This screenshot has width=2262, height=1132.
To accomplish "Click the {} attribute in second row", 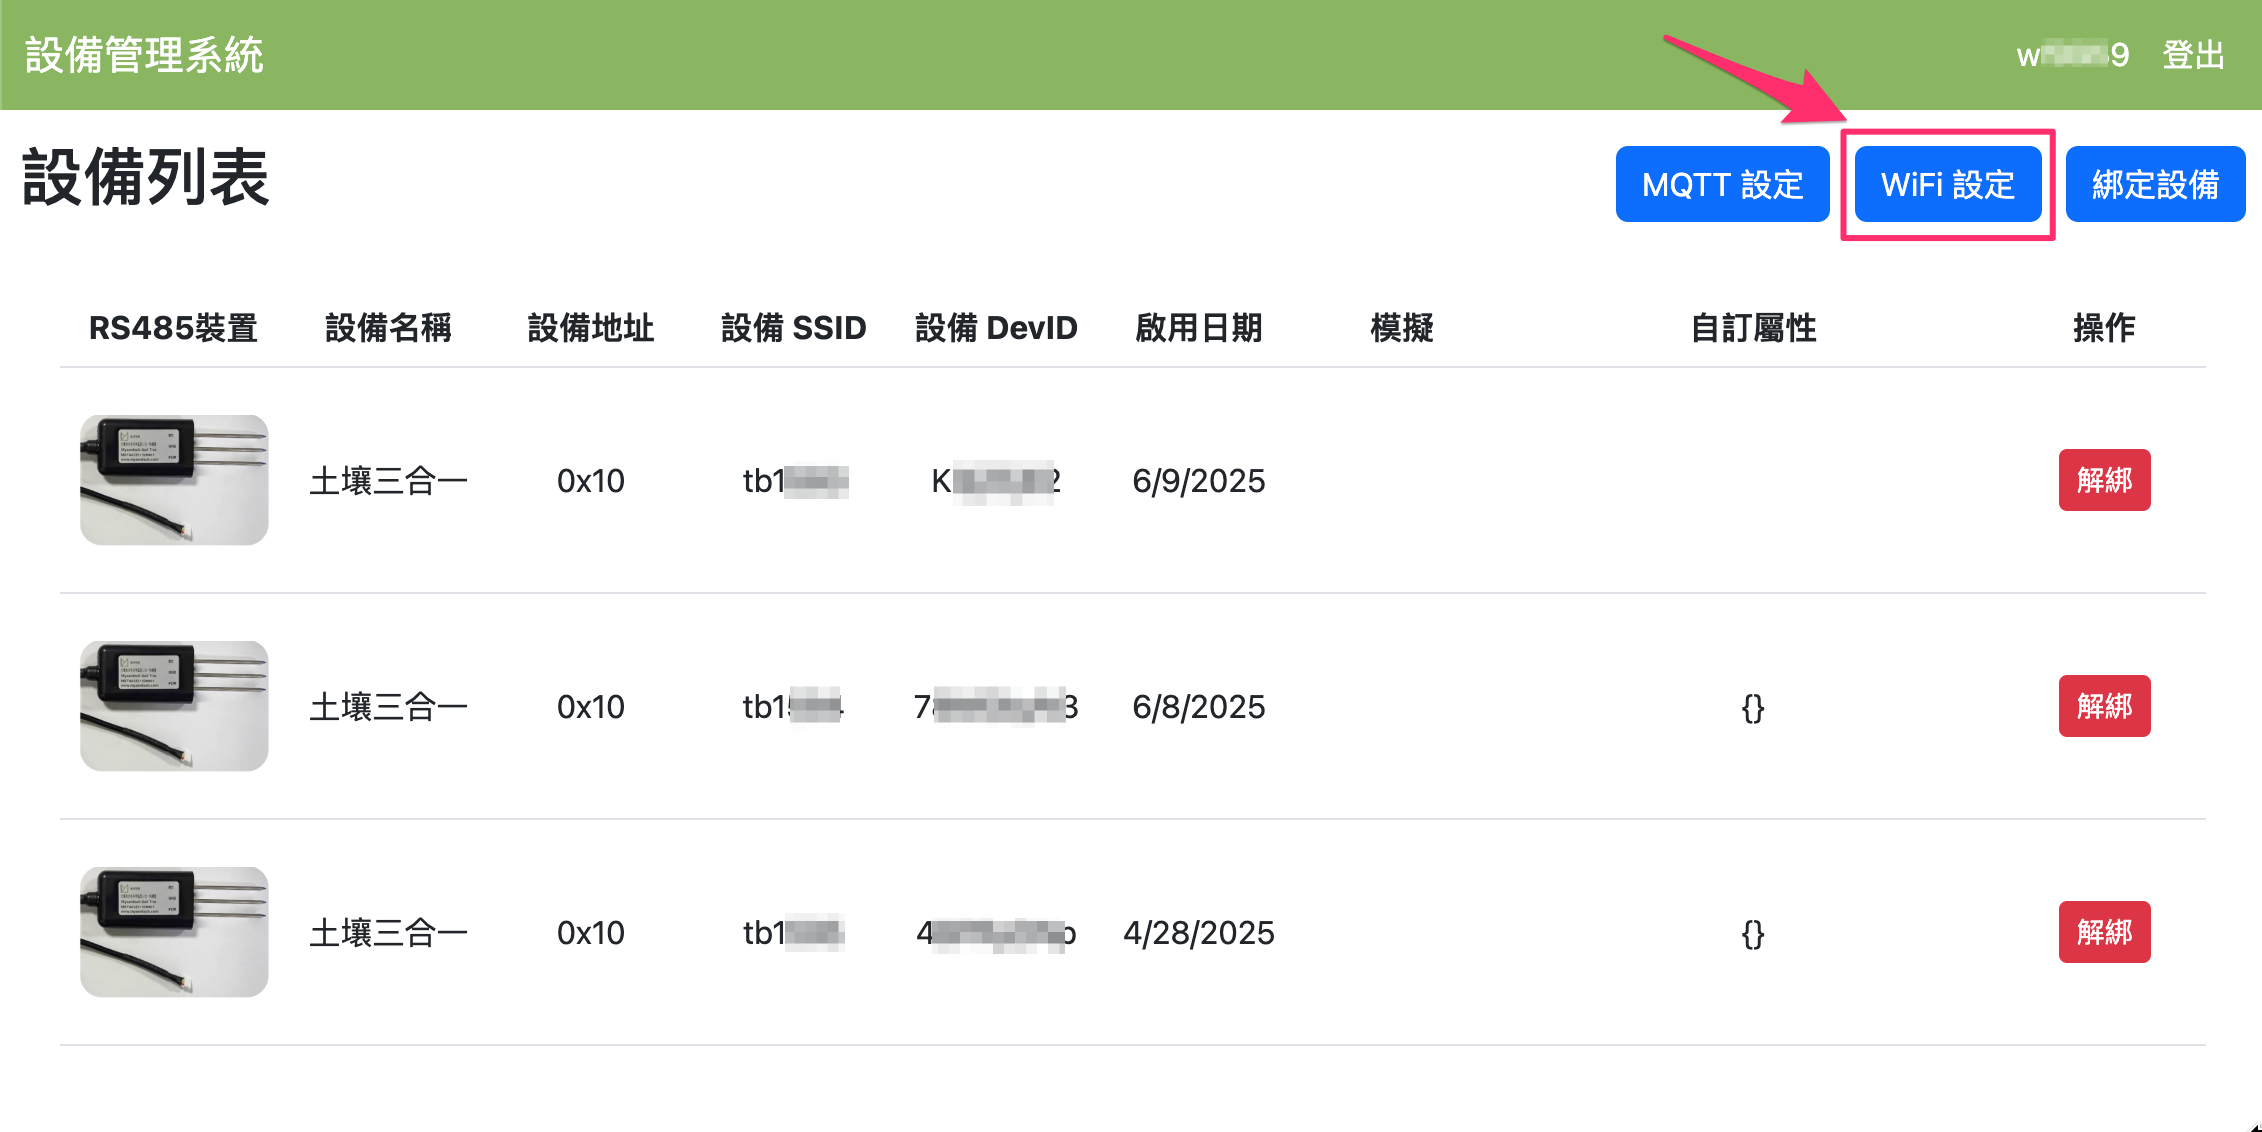I will click(1752, 708).
